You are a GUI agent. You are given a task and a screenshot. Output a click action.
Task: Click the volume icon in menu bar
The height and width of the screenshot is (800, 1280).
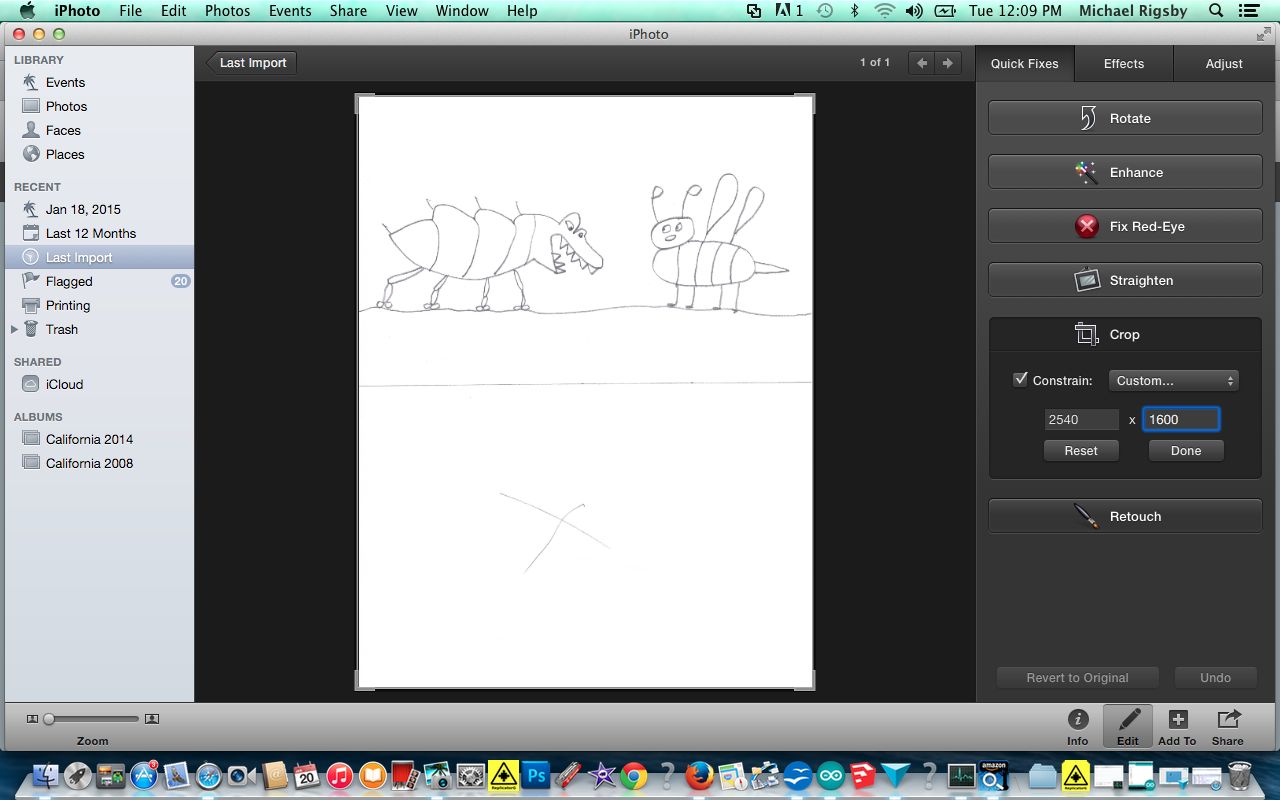pyautogui.click(x=914, y=11)
